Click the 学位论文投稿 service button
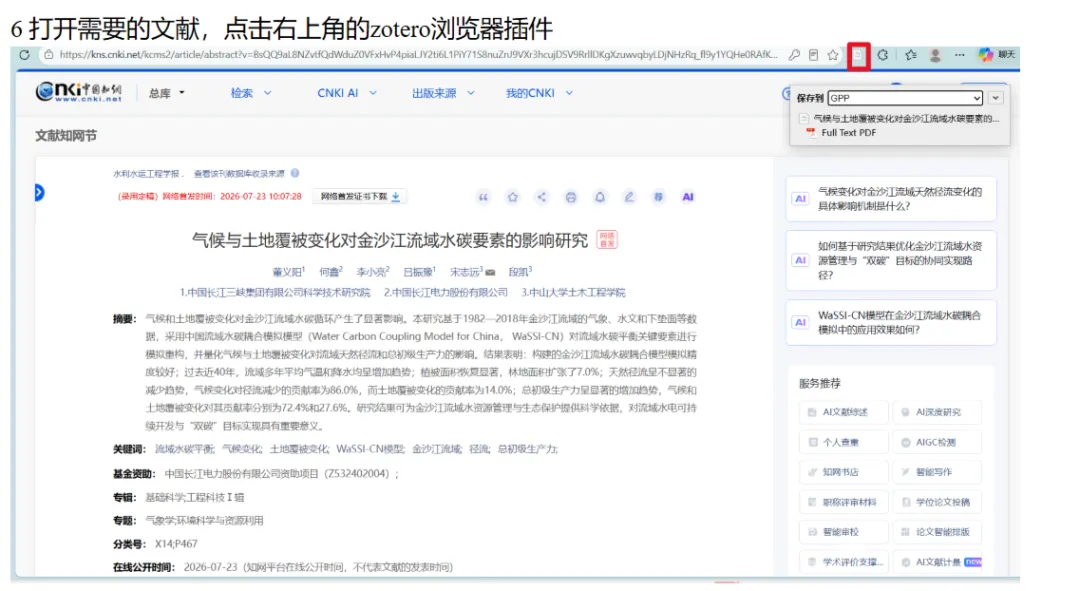 click(937, 502)
